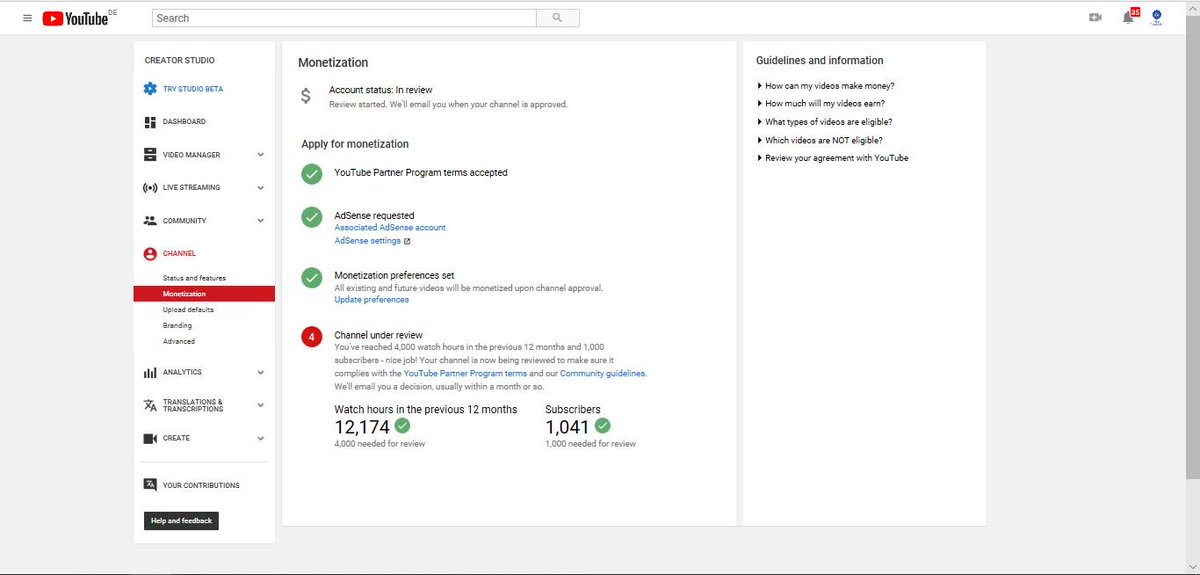This screenshot has height=575, width=1200.
Task: Click the checkmark beside AdSense requested
Action: pos(312,217)
